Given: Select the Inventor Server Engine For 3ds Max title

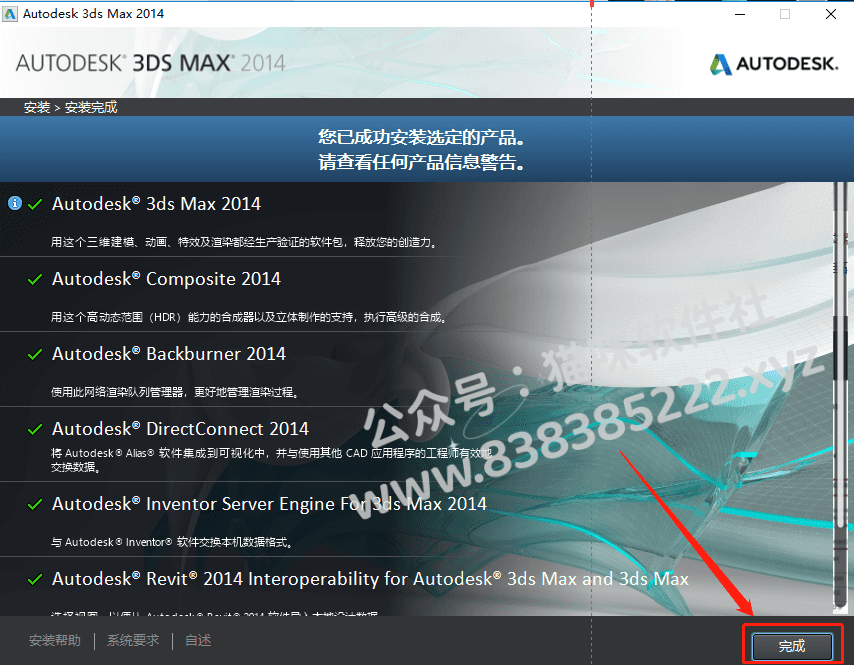Looking at the screenshot, I should (269, 504).
